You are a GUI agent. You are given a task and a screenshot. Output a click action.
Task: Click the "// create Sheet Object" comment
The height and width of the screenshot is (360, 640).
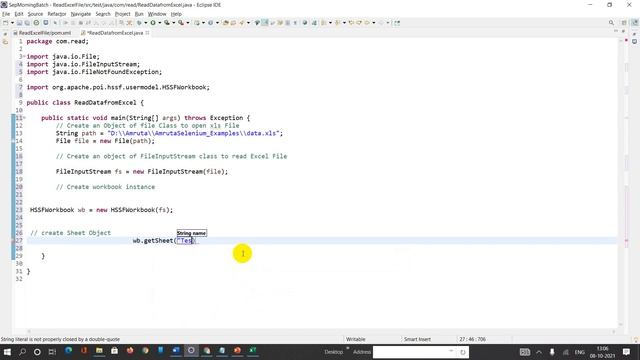[70, 233]
